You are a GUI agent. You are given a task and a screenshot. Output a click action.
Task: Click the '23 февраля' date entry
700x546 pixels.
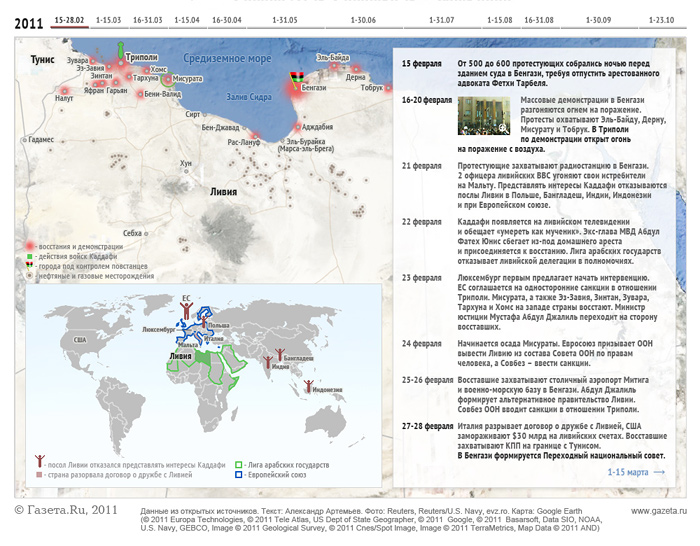click(421, 278)
